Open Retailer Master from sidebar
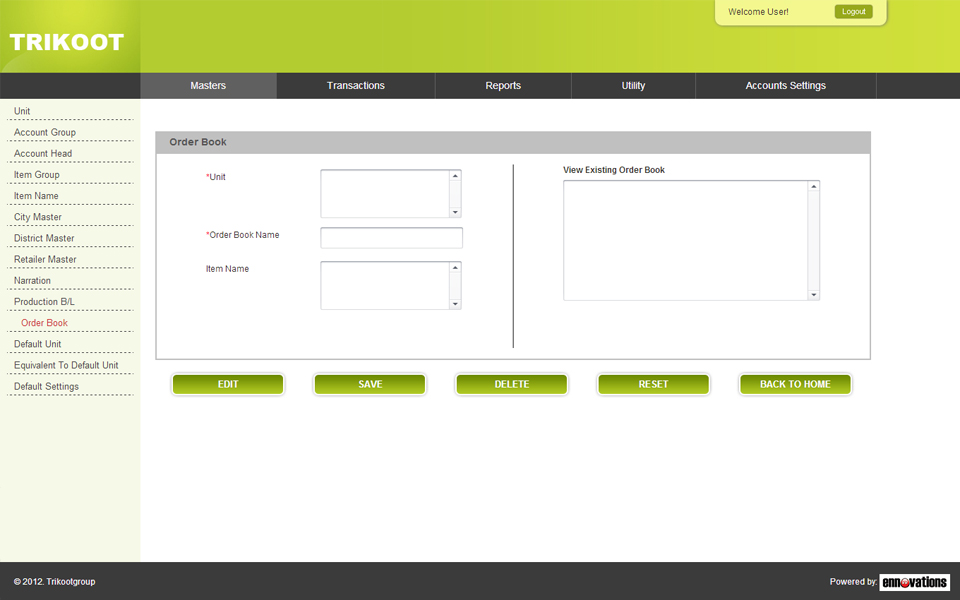Image resolution: width=960 pixels, height=600 pixels. tap(45, 260)
